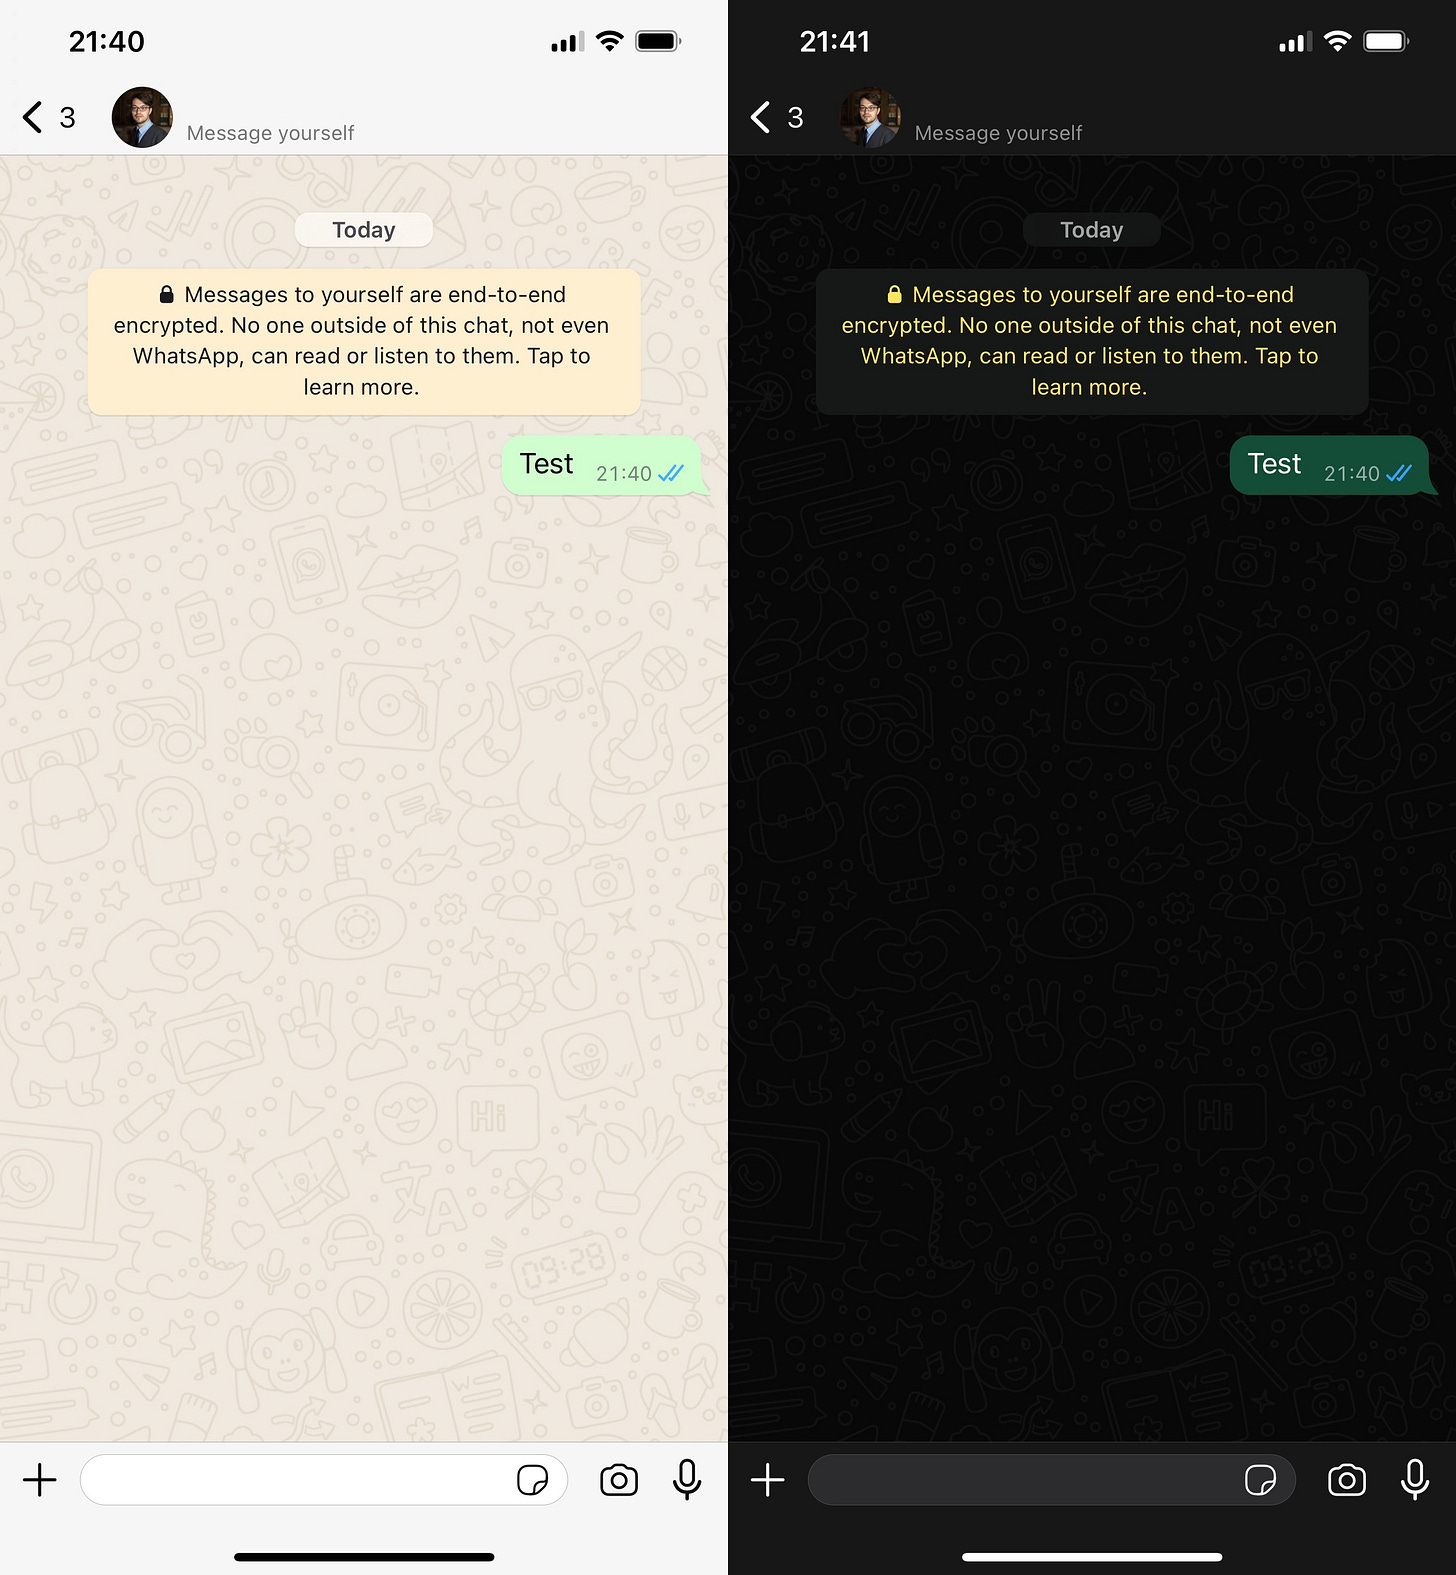Tap the 21:40 status bar clock
Screen dimensions: 1456x1575
pyautogui.click(x=106, y=41)
